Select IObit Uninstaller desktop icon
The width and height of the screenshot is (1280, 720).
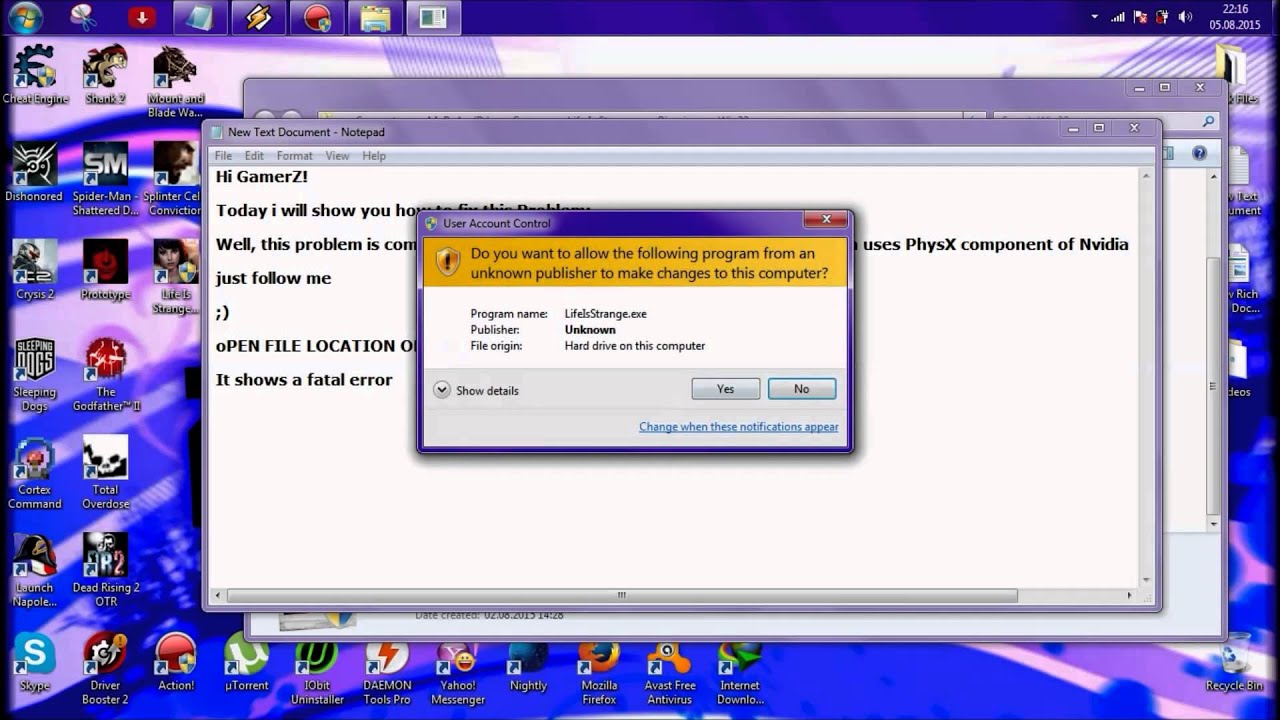(317, 669)
